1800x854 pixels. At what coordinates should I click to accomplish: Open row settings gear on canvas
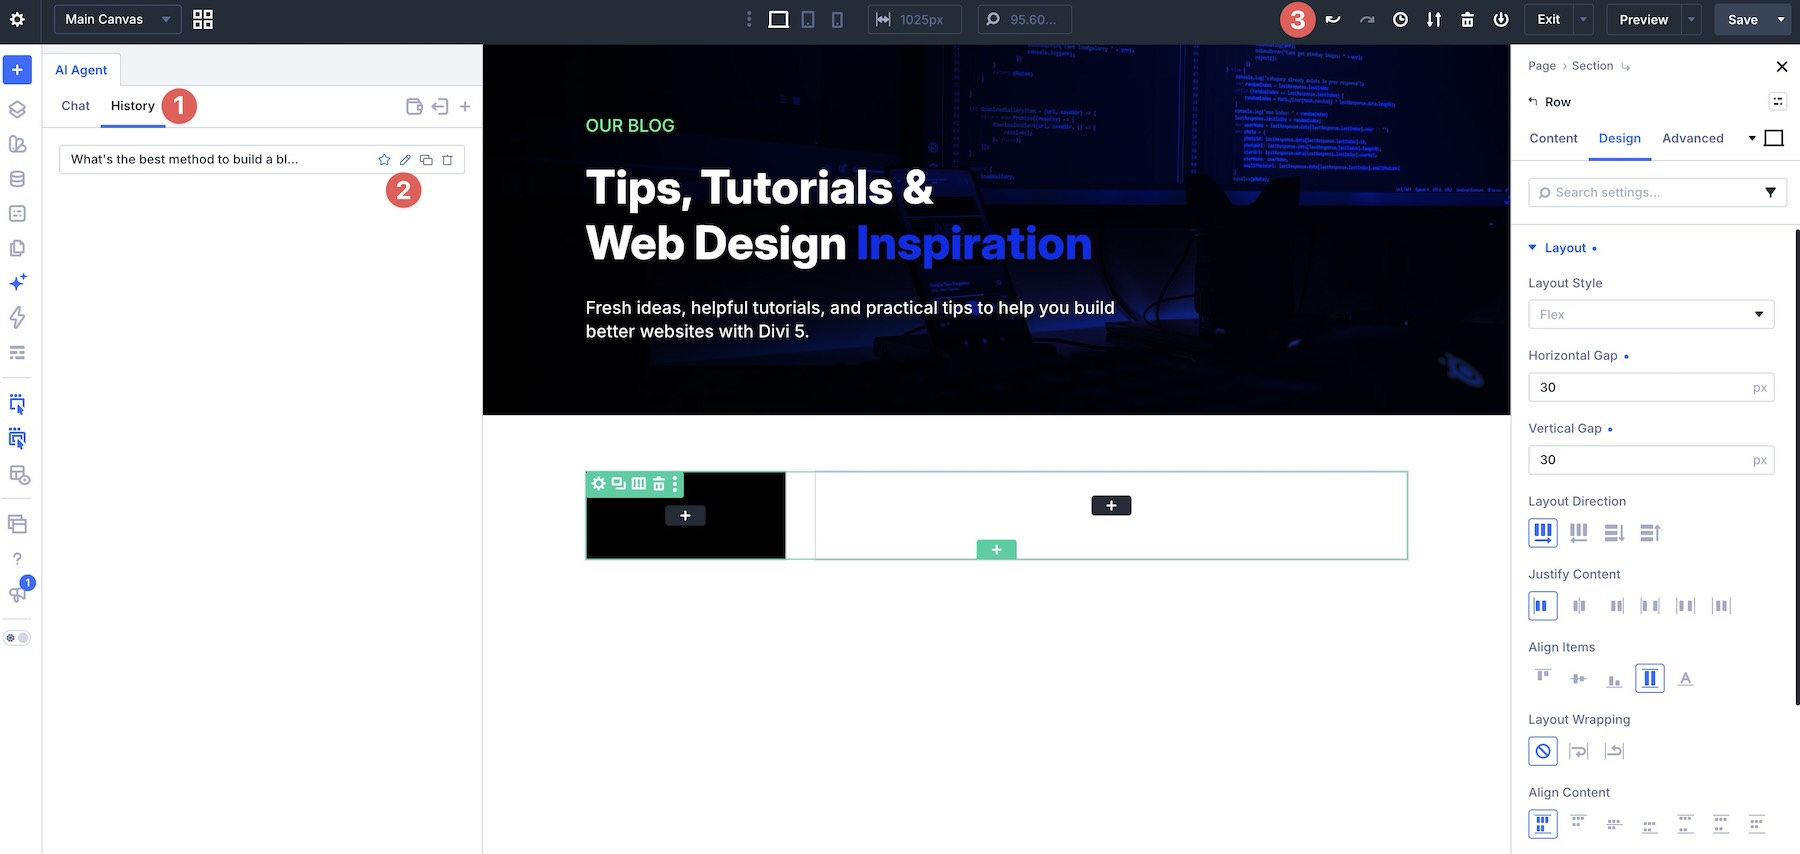(x=598, y=484)
